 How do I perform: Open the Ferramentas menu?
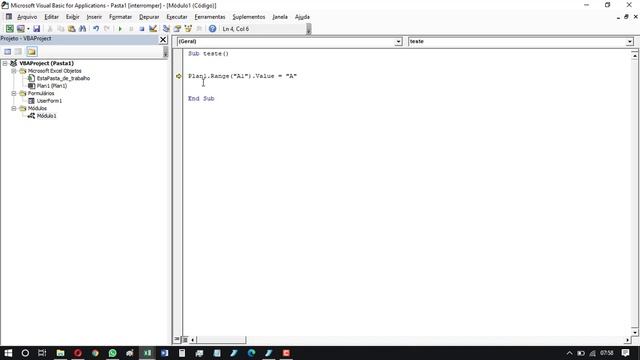[x=210, y=17]
